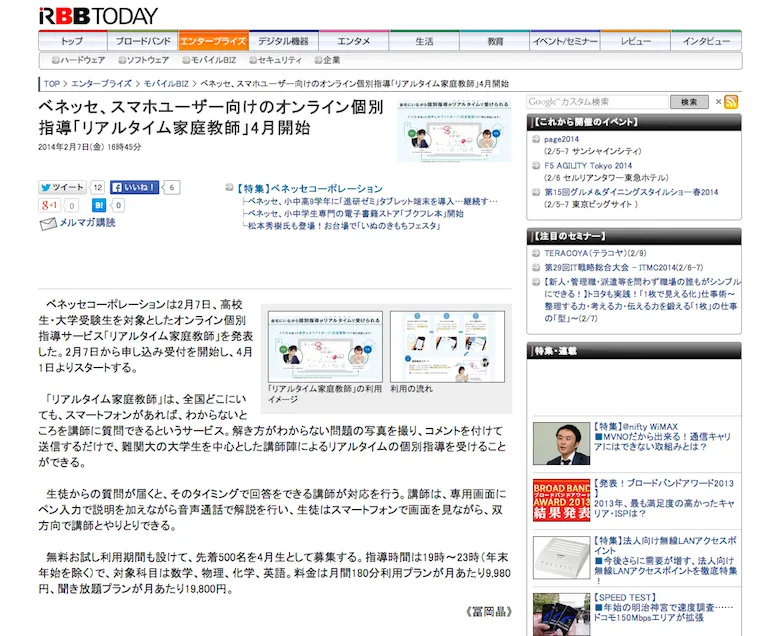Click モバイルBIZ in the breadcrumb

click(x=166, y=84)
